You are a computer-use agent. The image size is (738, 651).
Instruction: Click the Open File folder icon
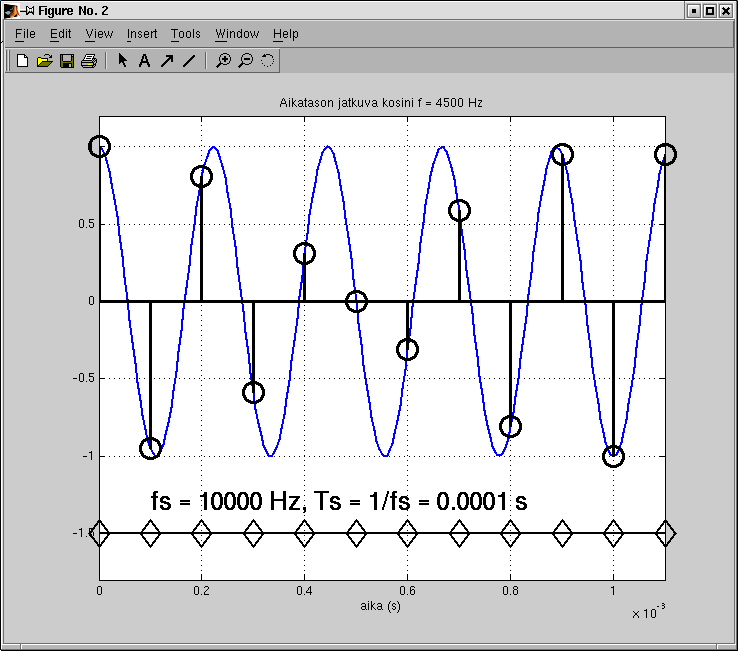(x=44, y=61)
